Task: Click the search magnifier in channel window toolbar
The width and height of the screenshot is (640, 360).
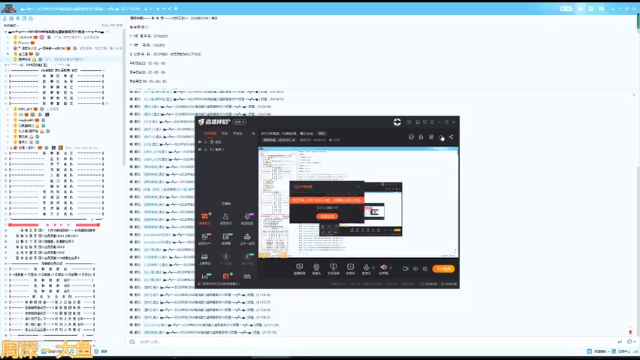Action: tap(31, 18)
